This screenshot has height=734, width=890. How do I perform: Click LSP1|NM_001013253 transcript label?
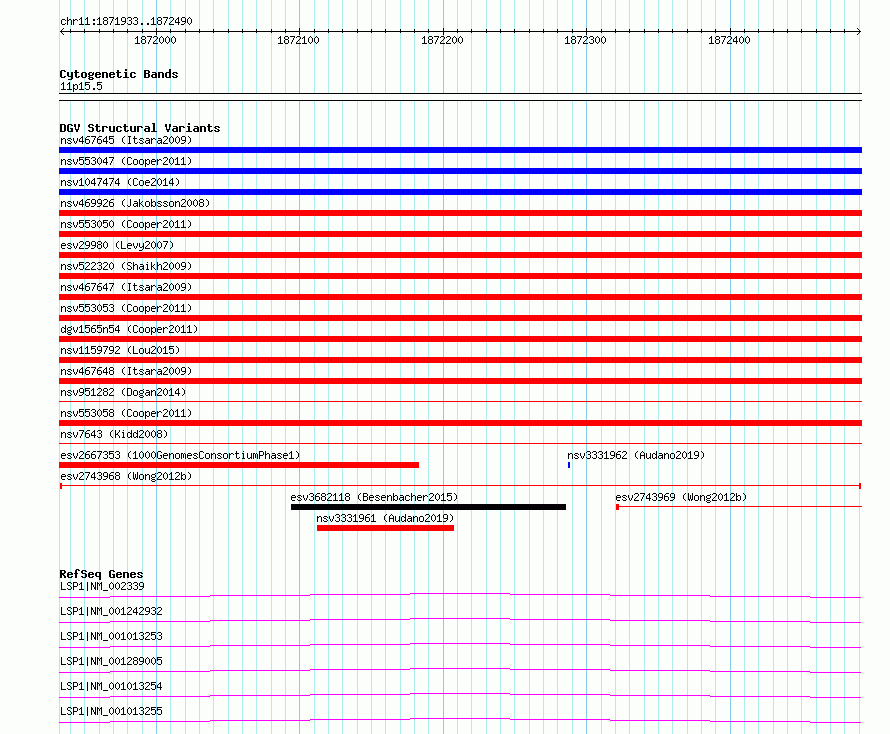pyautogui.click(x=111, y=636)
